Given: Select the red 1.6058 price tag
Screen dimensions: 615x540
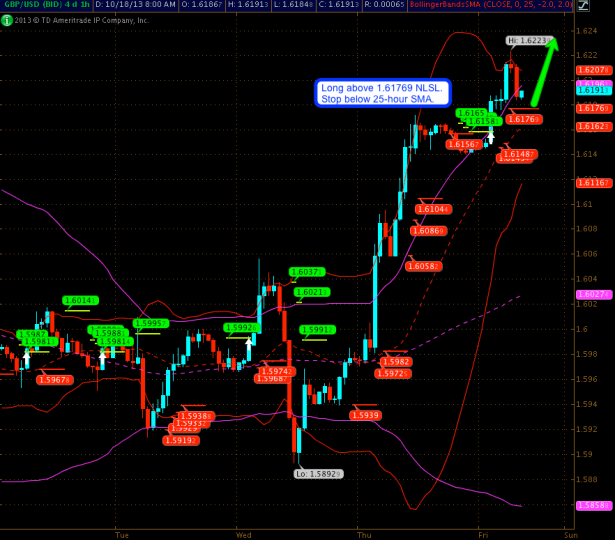Looking at the screenshot, I should coord(424,266).
